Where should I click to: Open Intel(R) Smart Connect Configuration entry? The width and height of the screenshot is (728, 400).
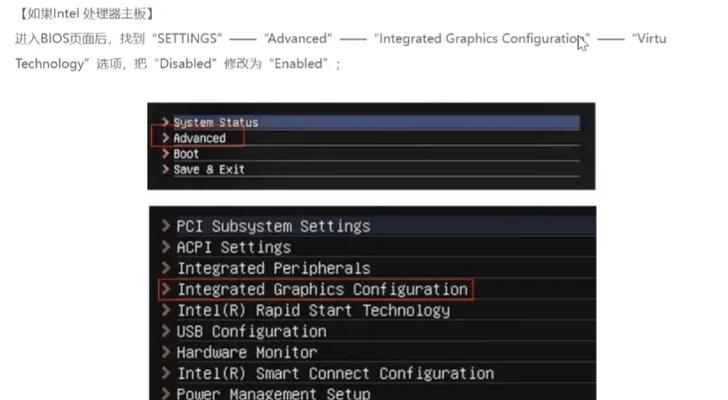click(335, 373)
